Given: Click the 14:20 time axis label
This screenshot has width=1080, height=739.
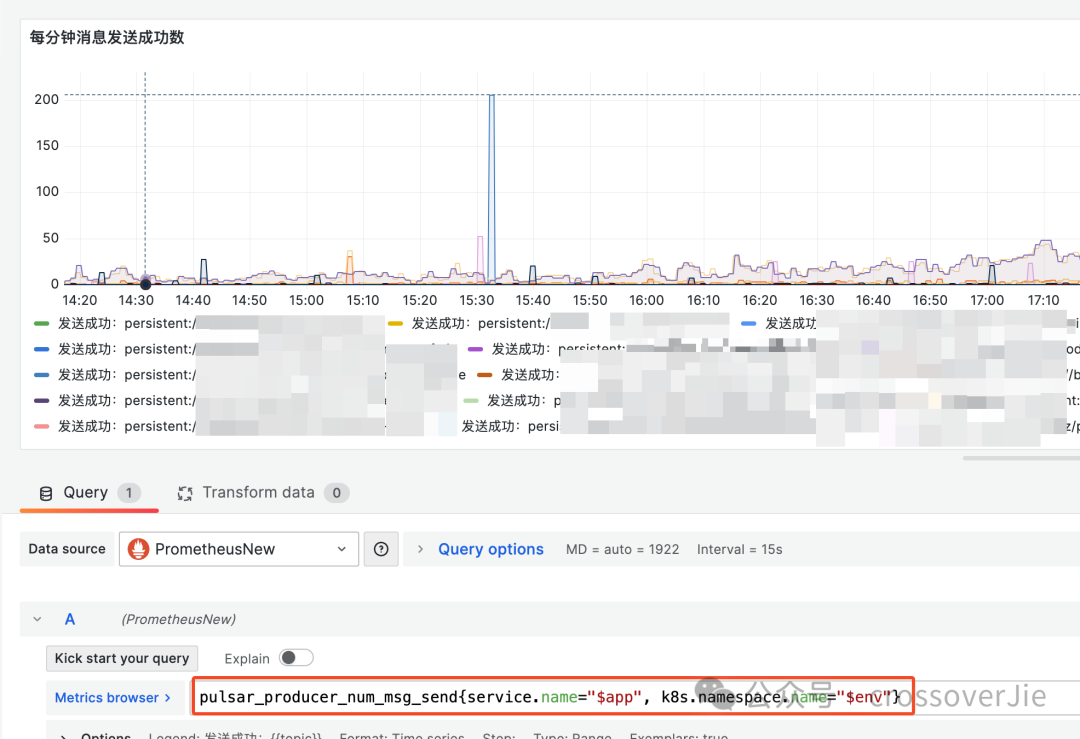Looking at the screenshot, I should click(80, 300).
